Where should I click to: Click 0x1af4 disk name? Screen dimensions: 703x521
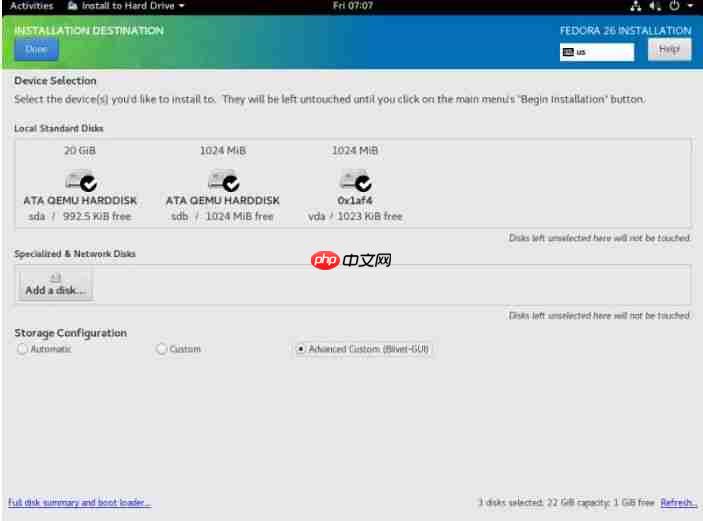(x=355, y=200)
